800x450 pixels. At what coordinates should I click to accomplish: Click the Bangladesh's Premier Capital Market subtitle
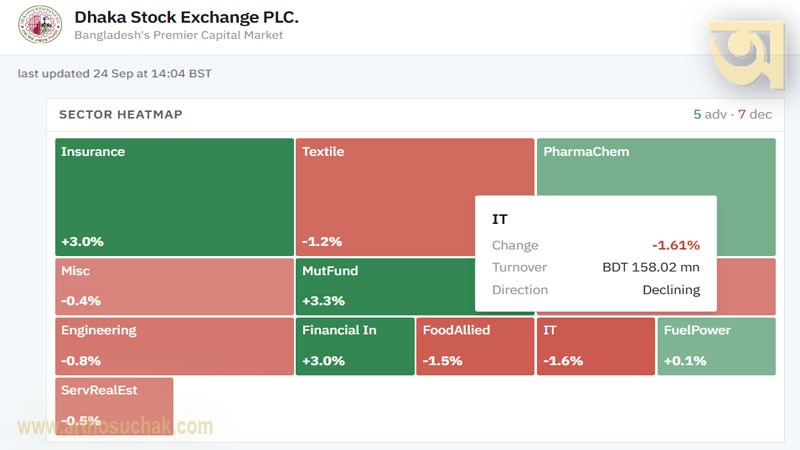(179, 35)
